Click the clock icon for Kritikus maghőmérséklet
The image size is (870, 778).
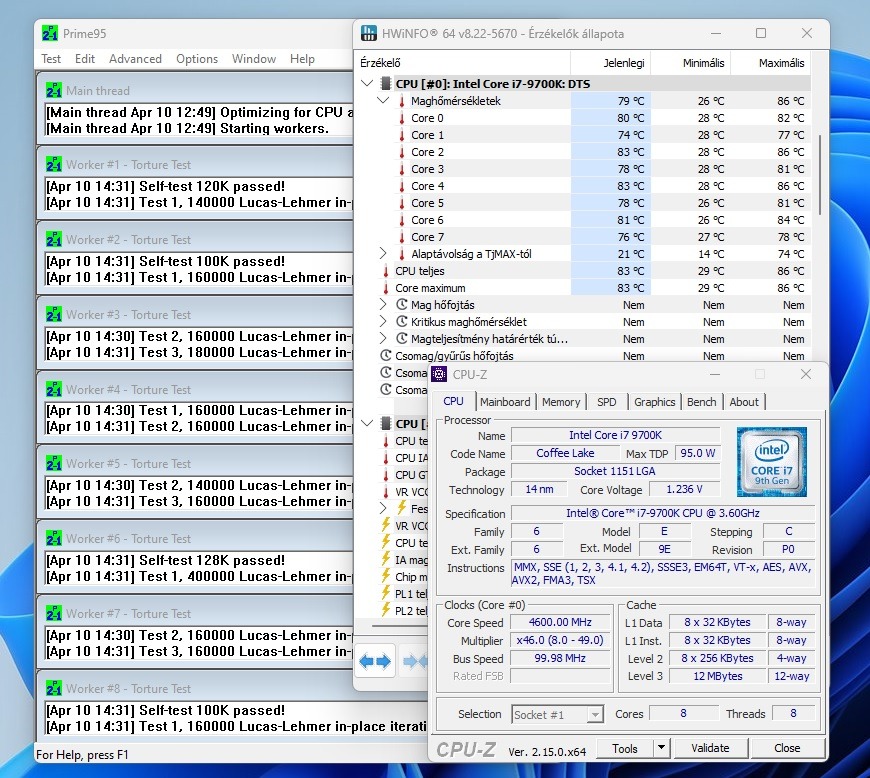[x=402, y=322]
